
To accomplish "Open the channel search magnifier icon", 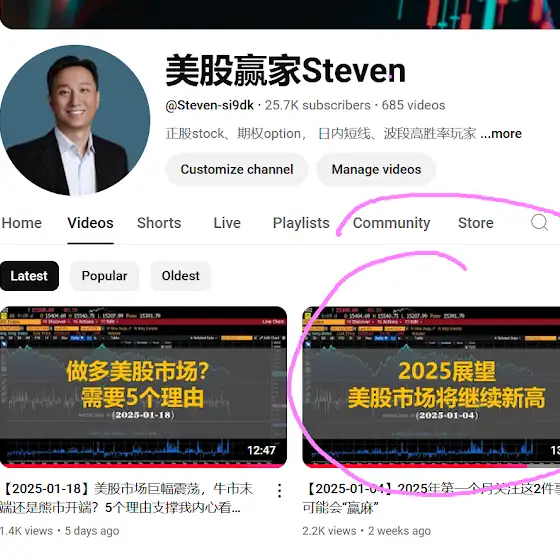I will [x=539, y=222].
